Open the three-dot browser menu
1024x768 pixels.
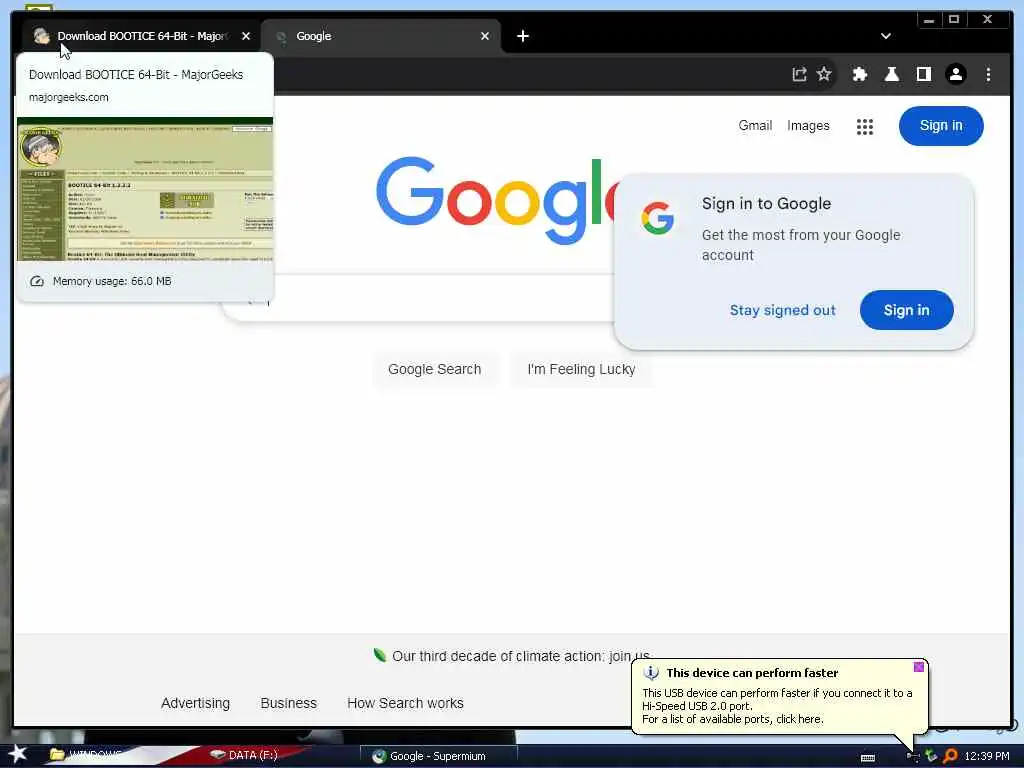tap(988, 74)
